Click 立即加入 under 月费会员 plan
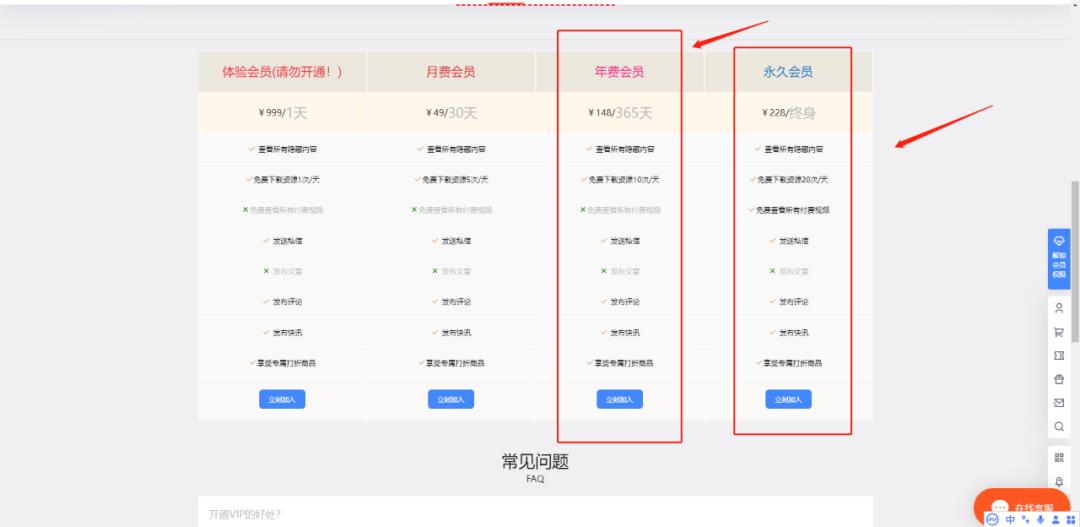This screenshot has width=1080, height=527. click(x=450, y=399)
